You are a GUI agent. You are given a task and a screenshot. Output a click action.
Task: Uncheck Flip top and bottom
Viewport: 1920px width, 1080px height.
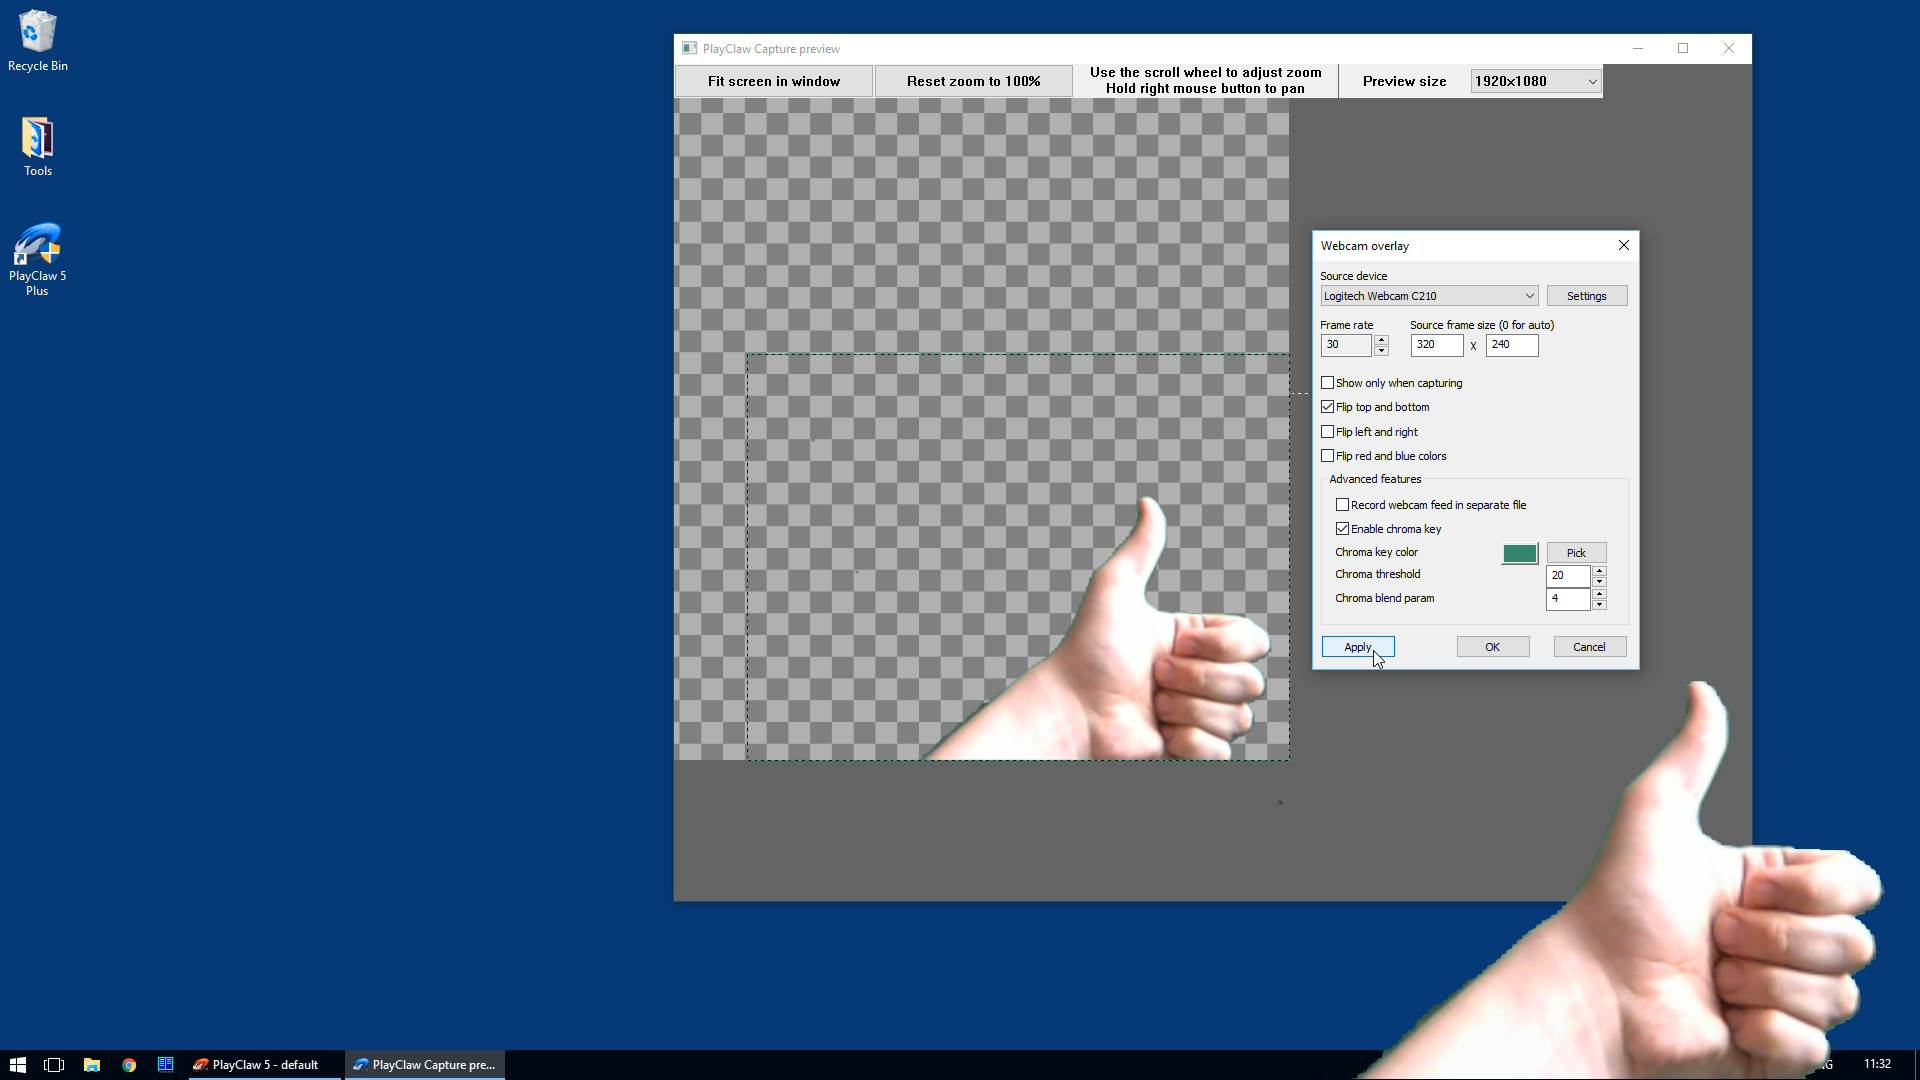tap(1328, 407)
